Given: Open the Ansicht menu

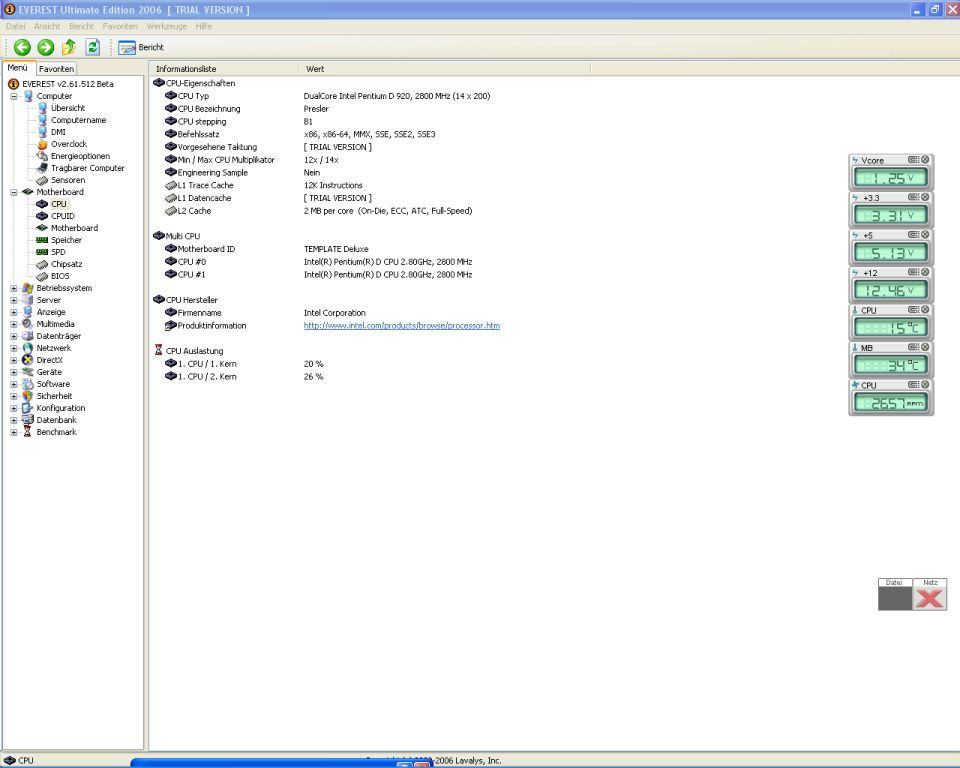Looking at the screenshot, I should click(x=47, y=26).
